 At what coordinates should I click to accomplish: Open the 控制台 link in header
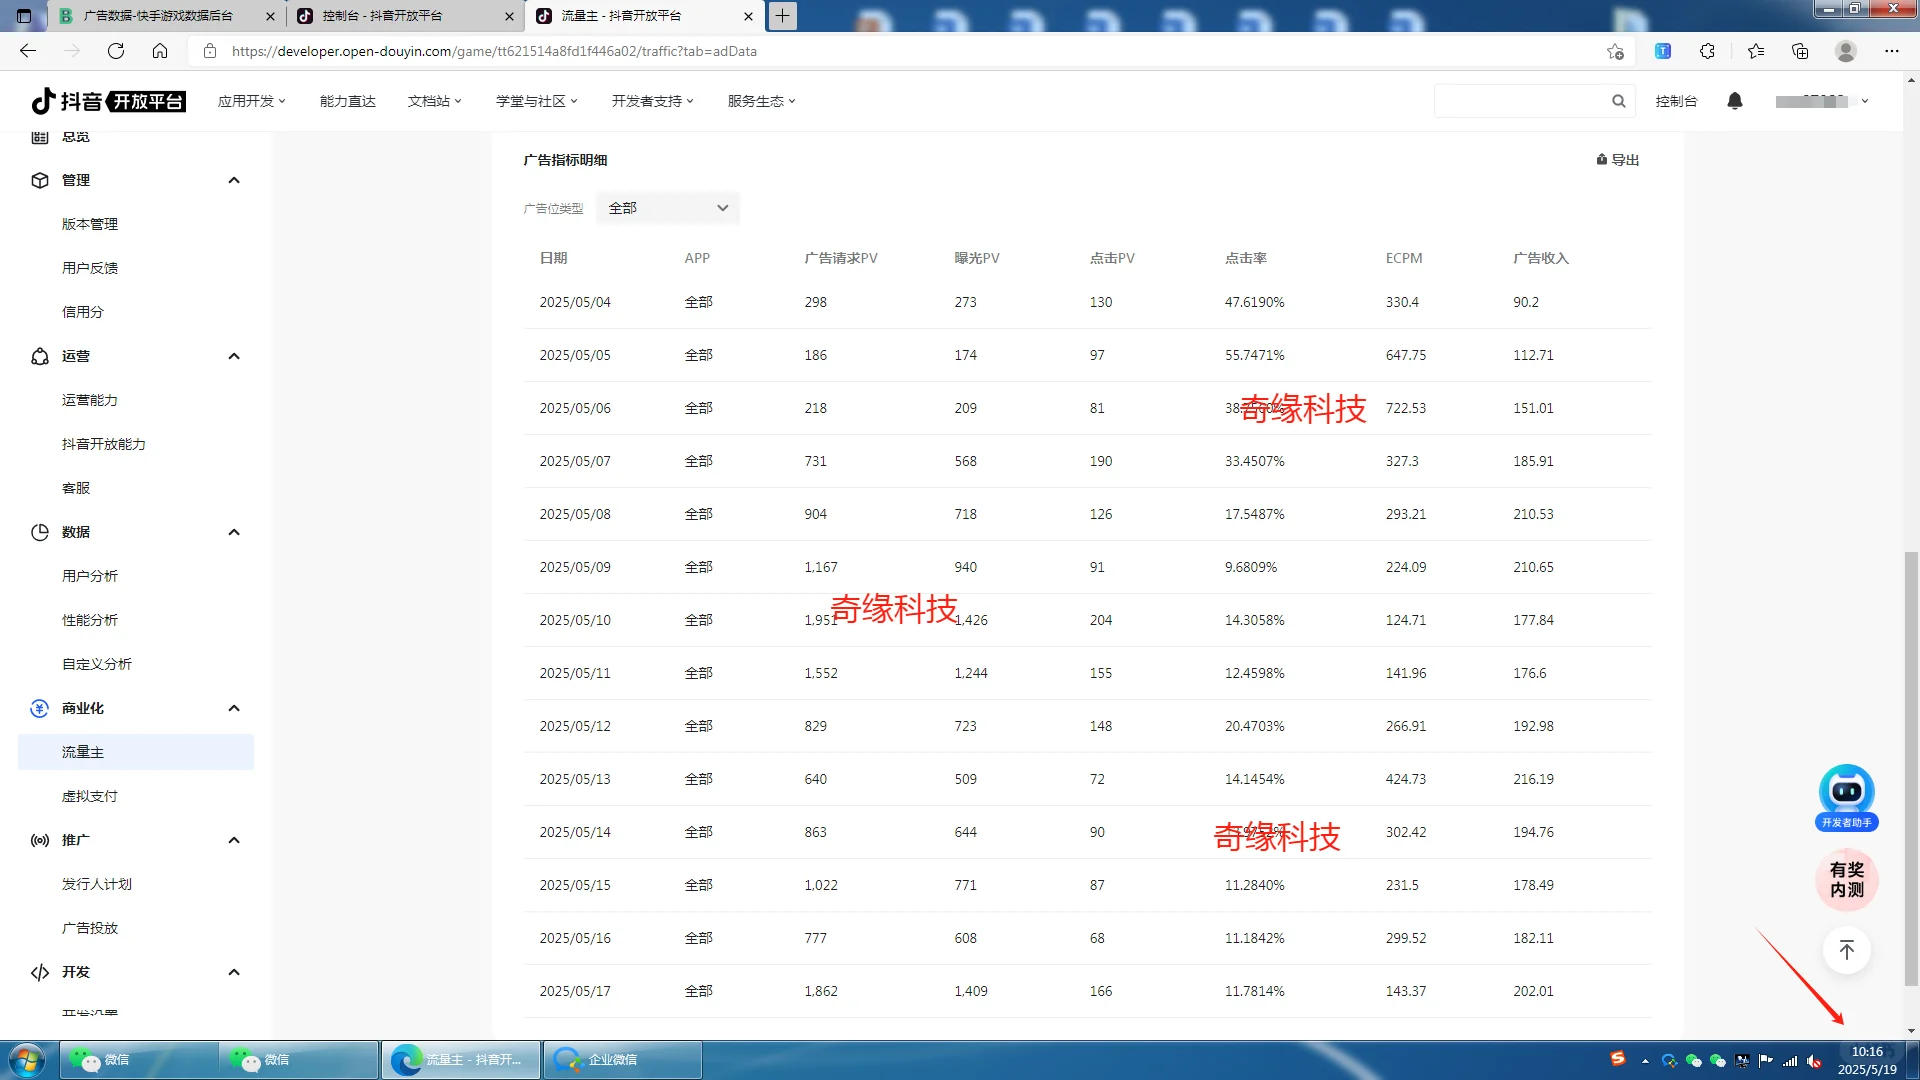(x=1676, y=101)
